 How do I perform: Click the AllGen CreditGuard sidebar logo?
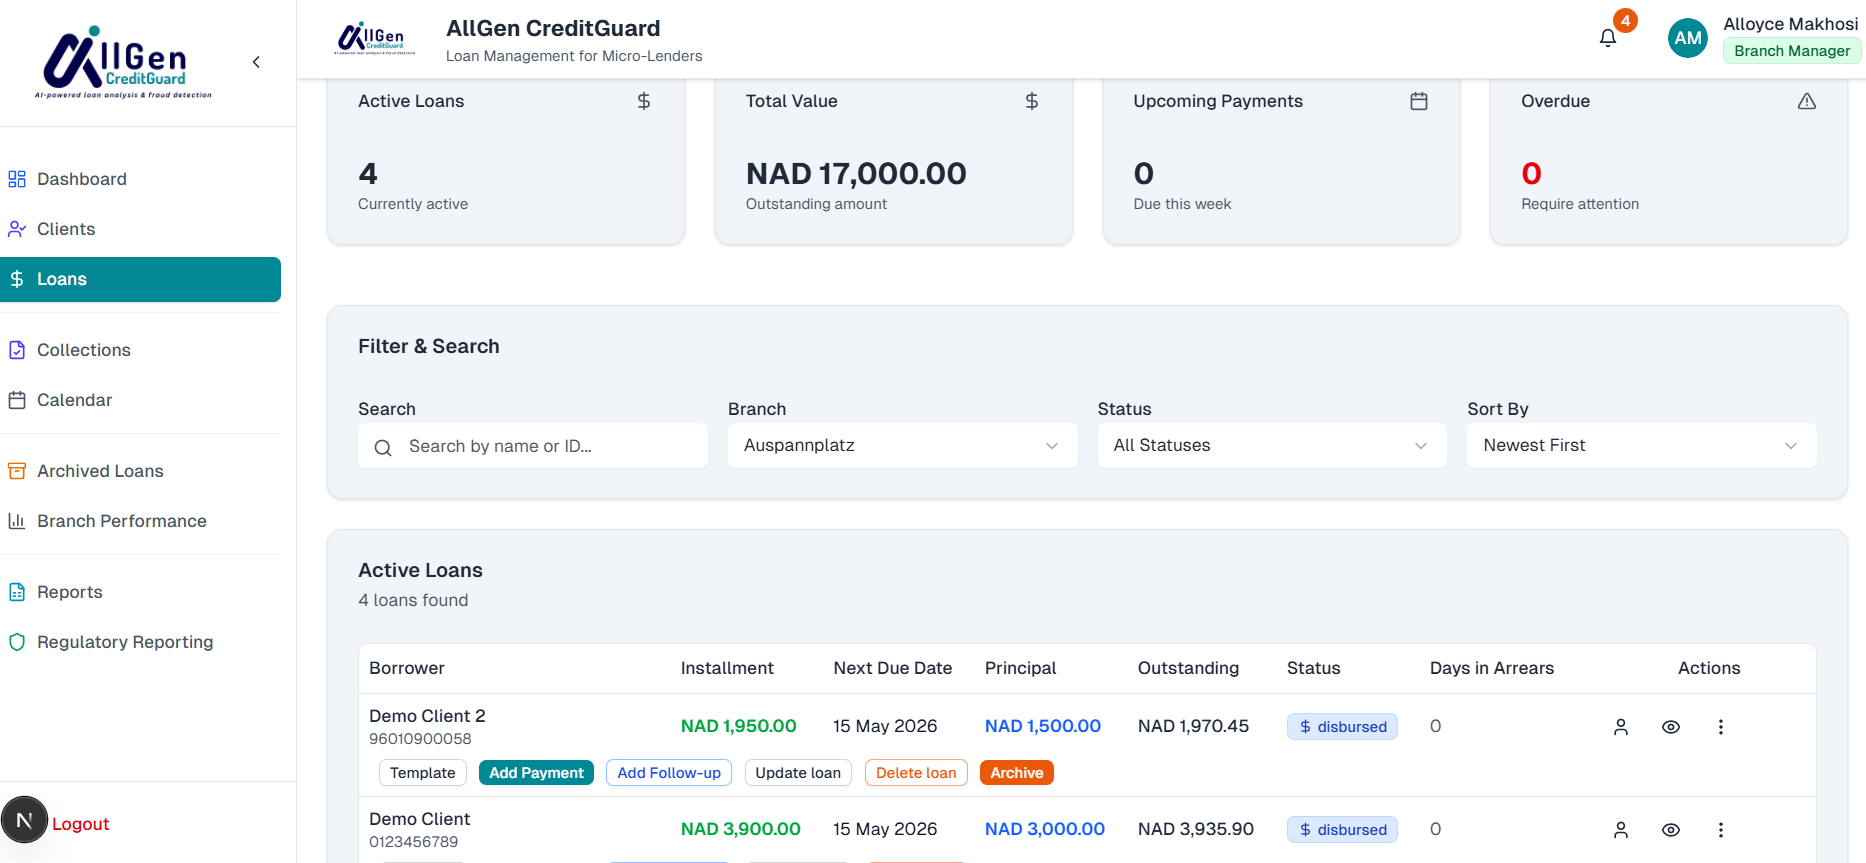124,62
